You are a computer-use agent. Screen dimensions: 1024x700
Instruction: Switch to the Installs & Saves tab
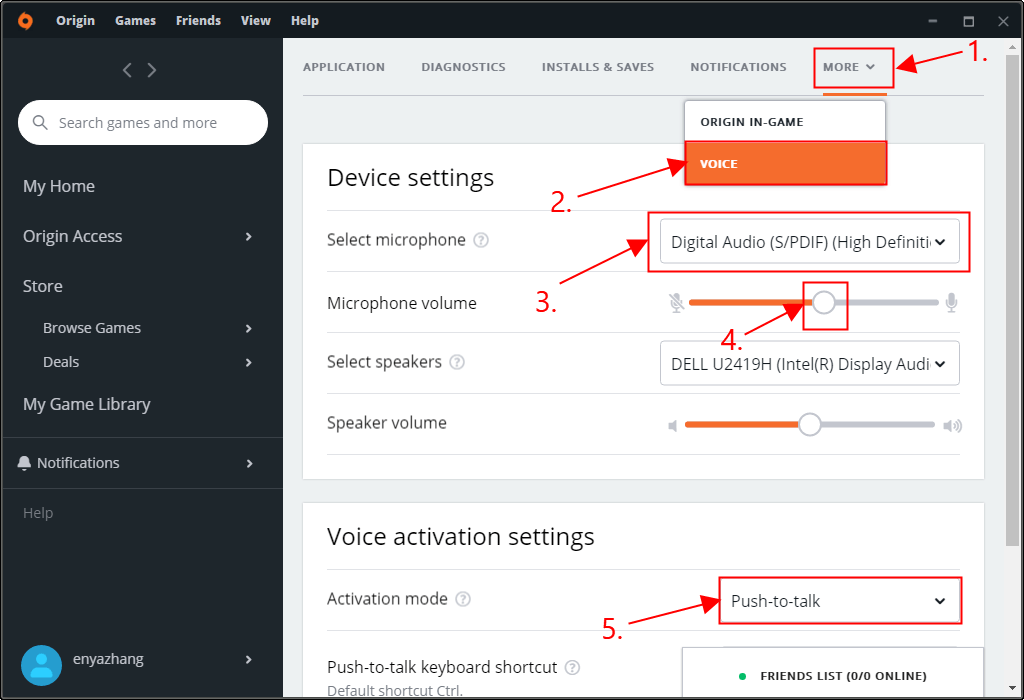point(598,67)
